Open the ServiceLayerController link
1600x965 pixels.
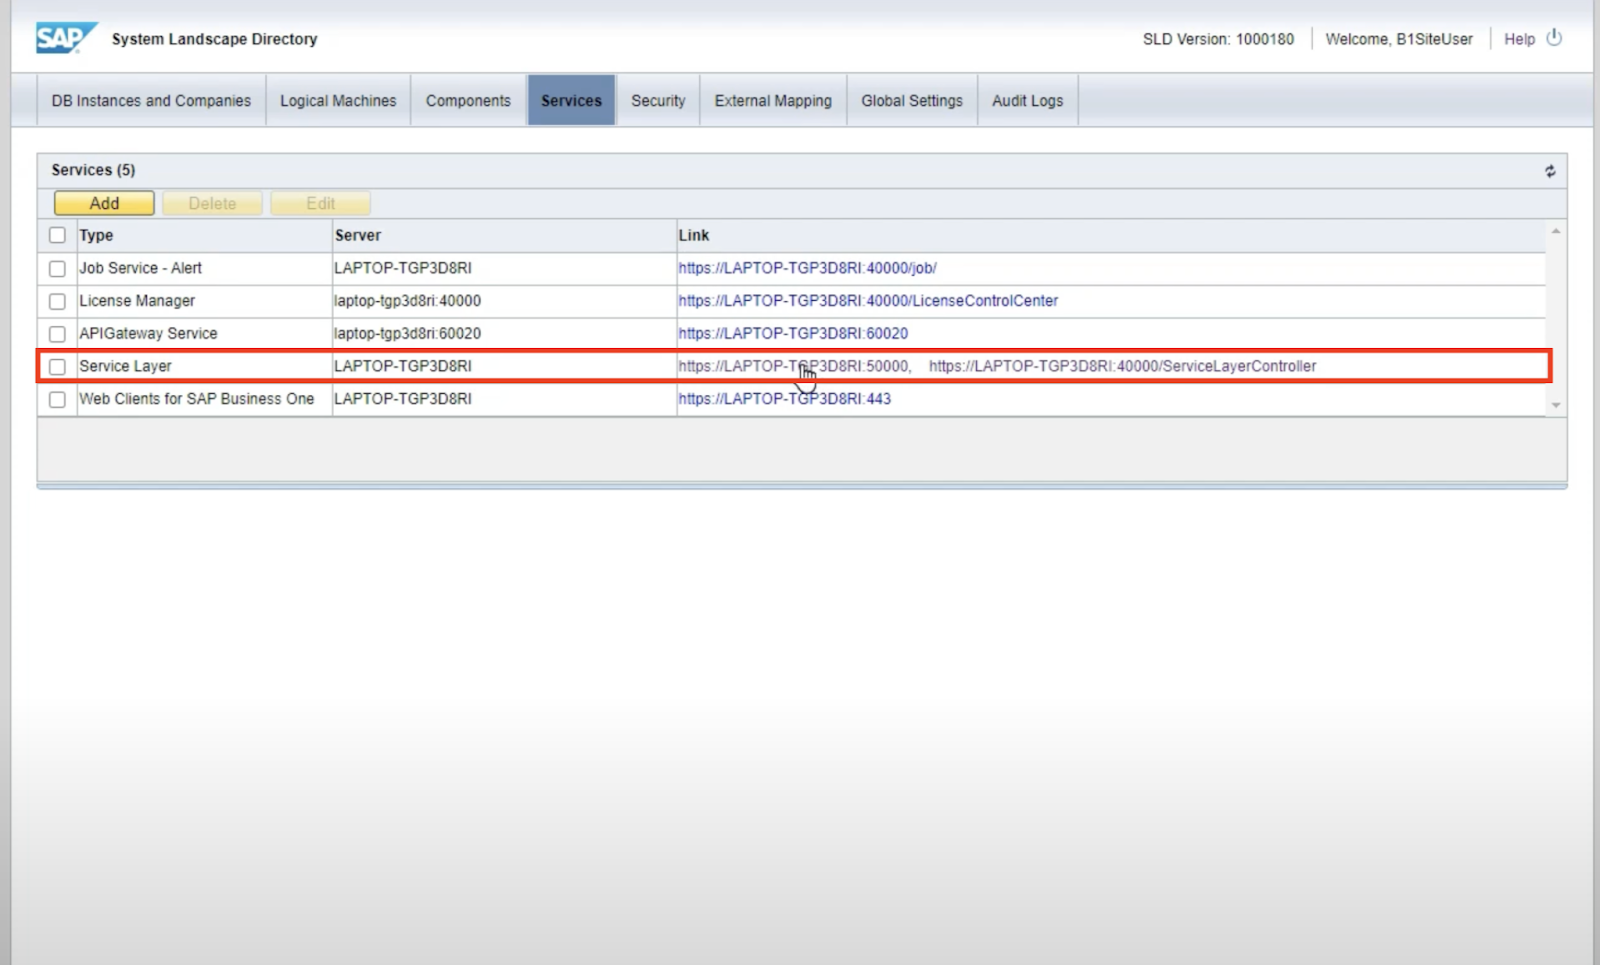(x=1122, y=366)
